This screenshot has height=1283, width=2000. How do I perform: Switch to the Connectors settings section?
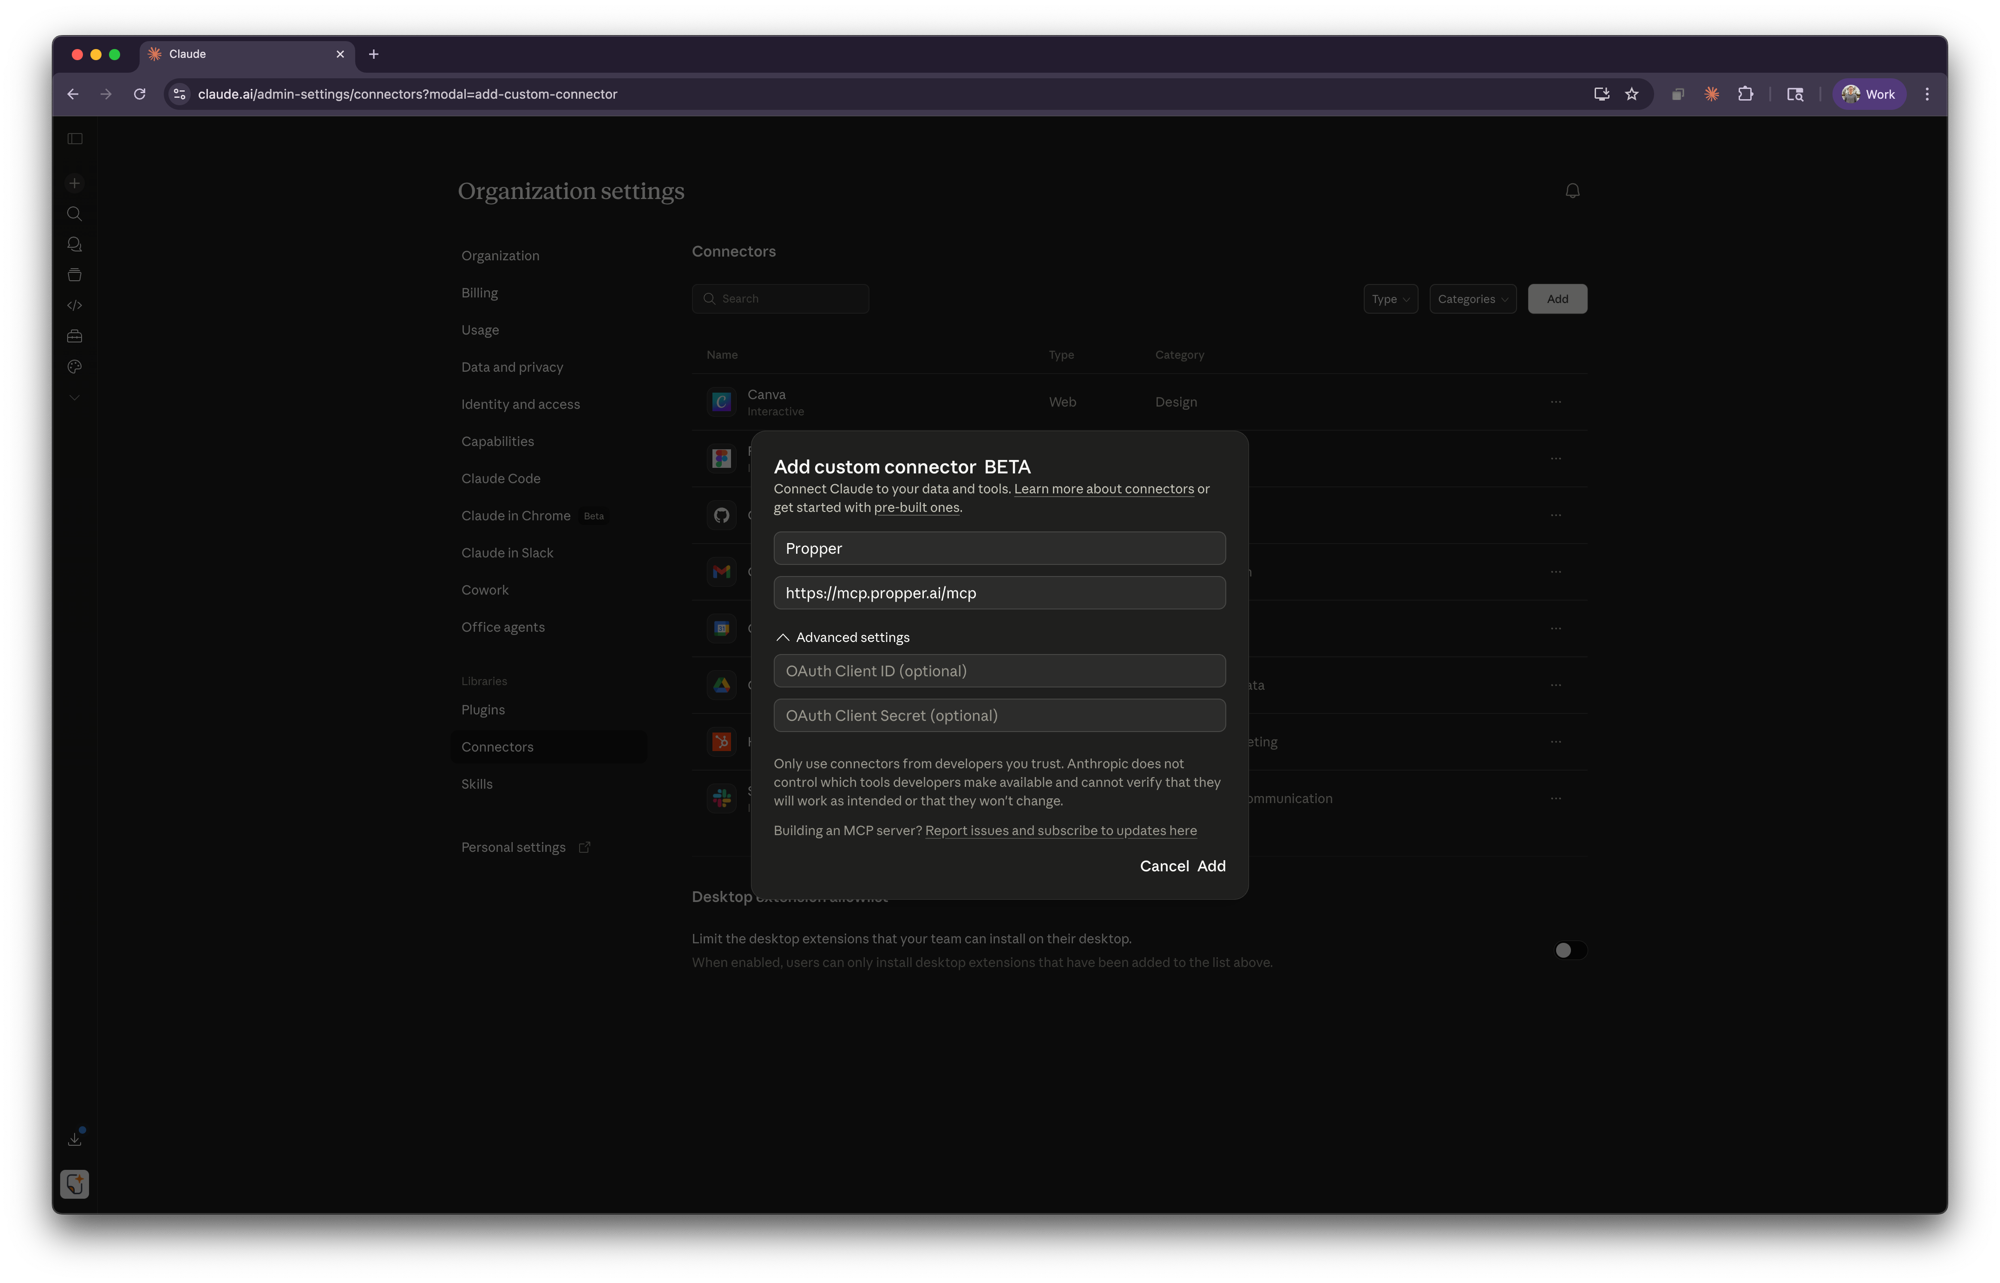pos(497,746)
